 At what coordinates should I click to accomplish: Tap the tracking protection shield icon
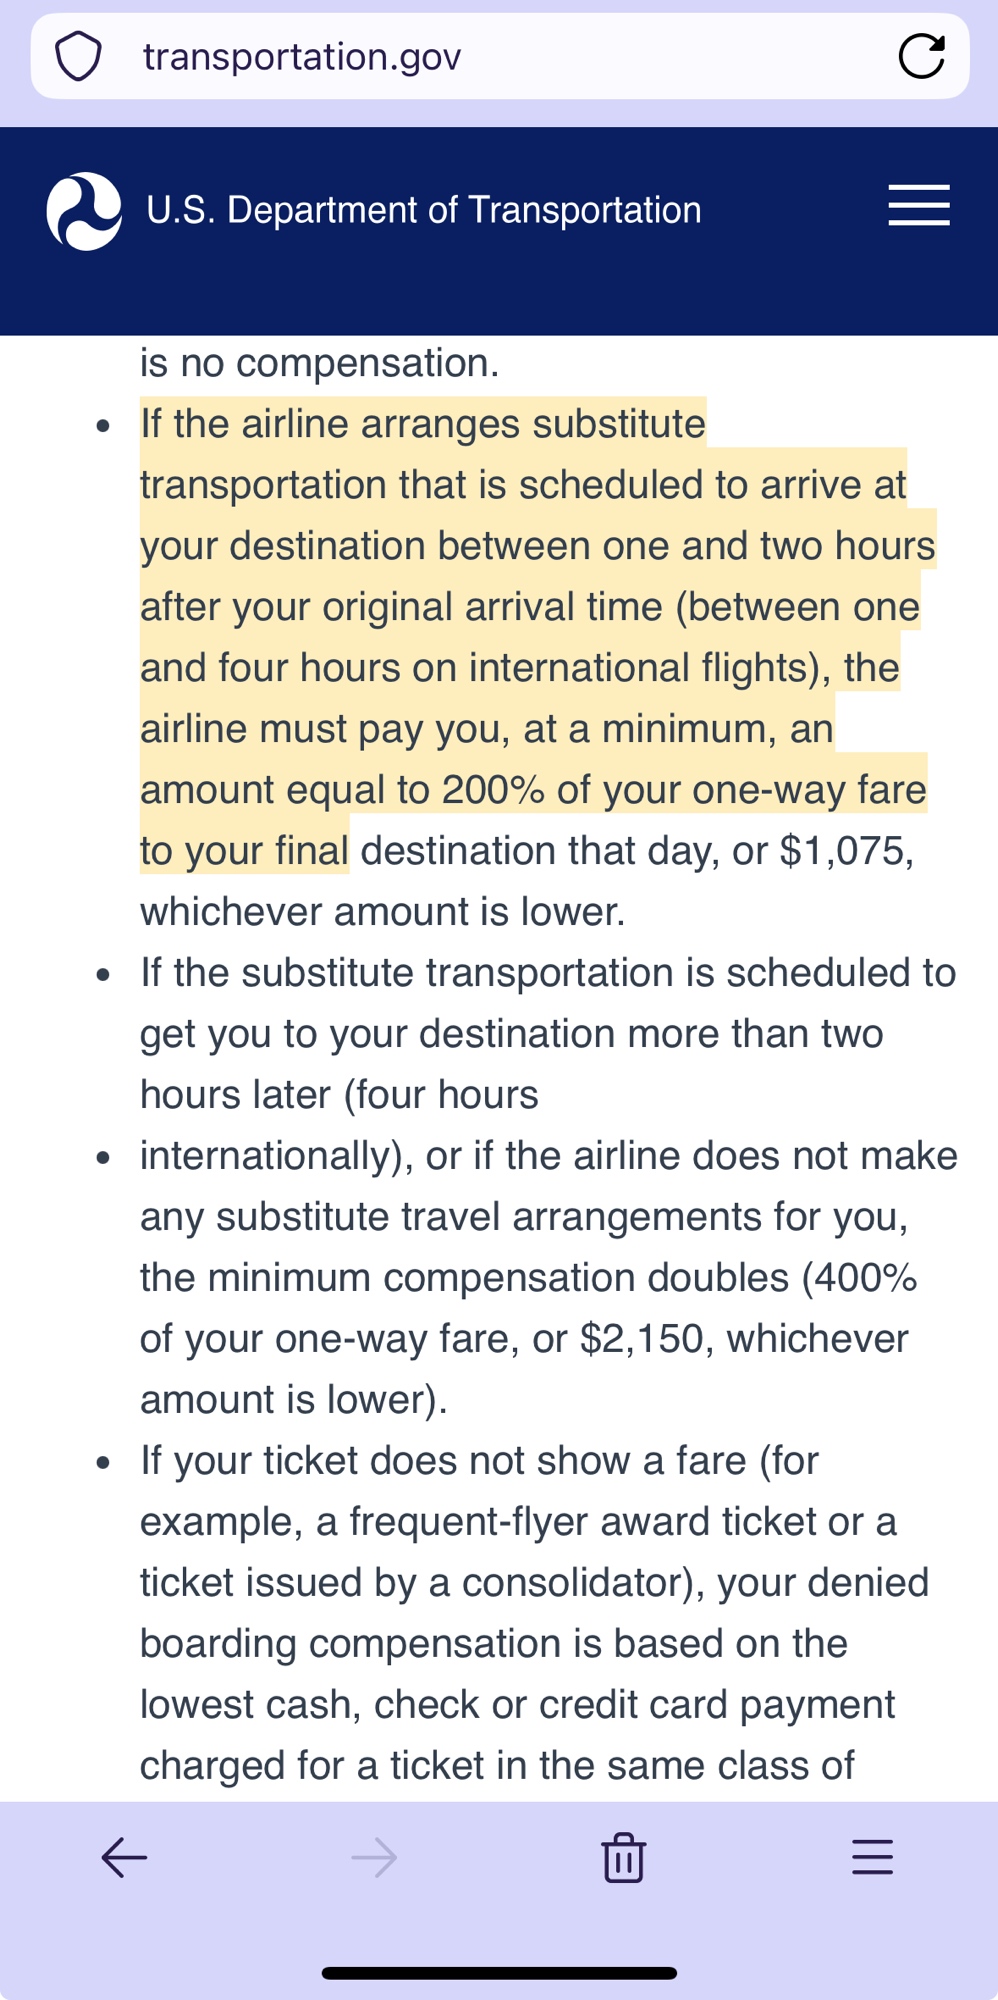point(78,56)
